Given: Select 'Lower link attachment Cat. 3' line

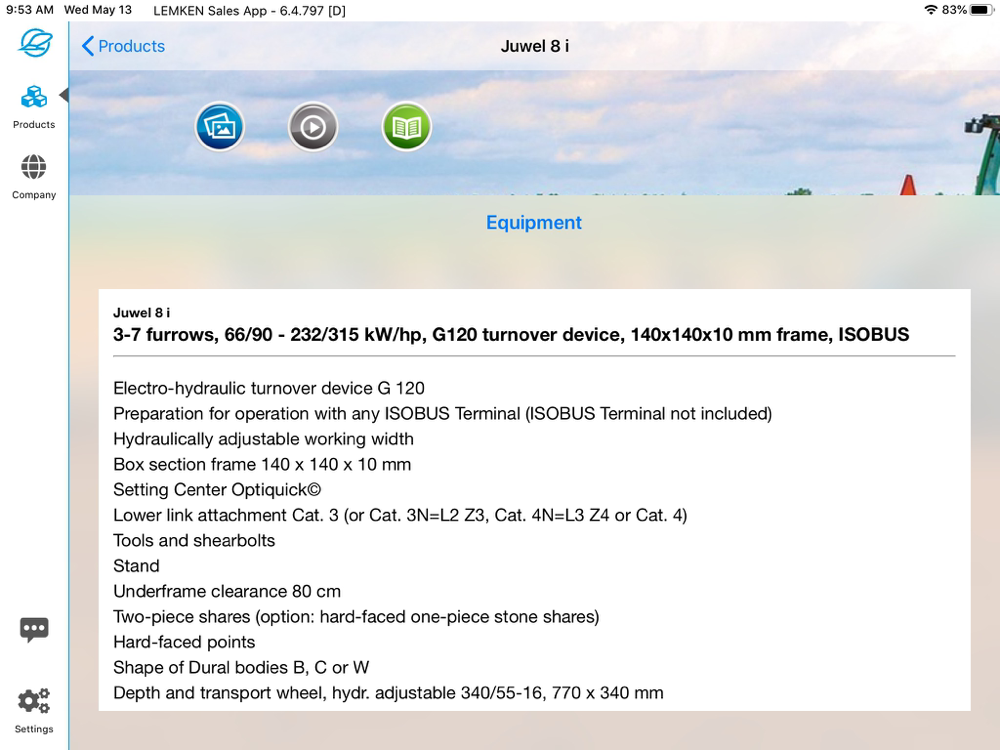Looking at the screenshot, I should point(400,515).
